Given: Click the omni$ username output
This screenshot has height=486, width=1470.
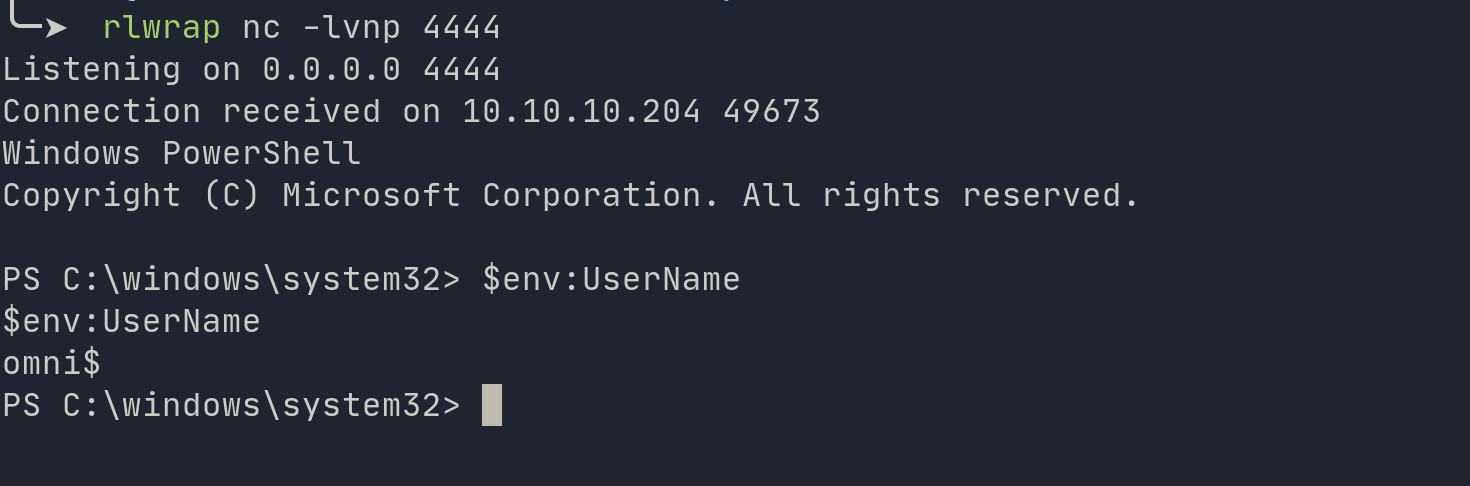Looking at the screenshot, I should point(51,363).
